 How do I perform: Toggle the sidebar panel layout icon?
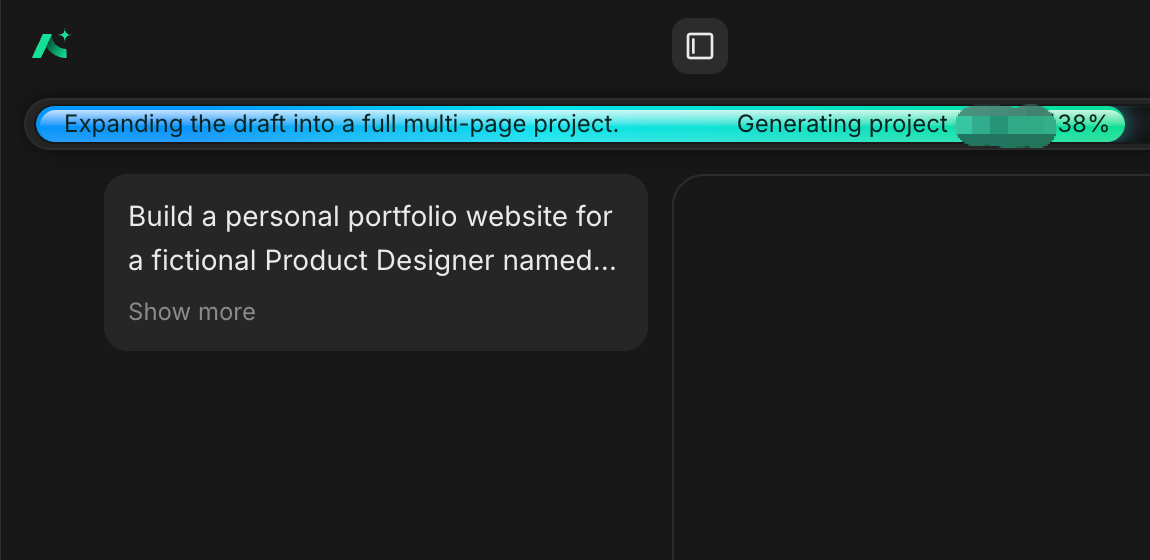[x=700, y=46]
